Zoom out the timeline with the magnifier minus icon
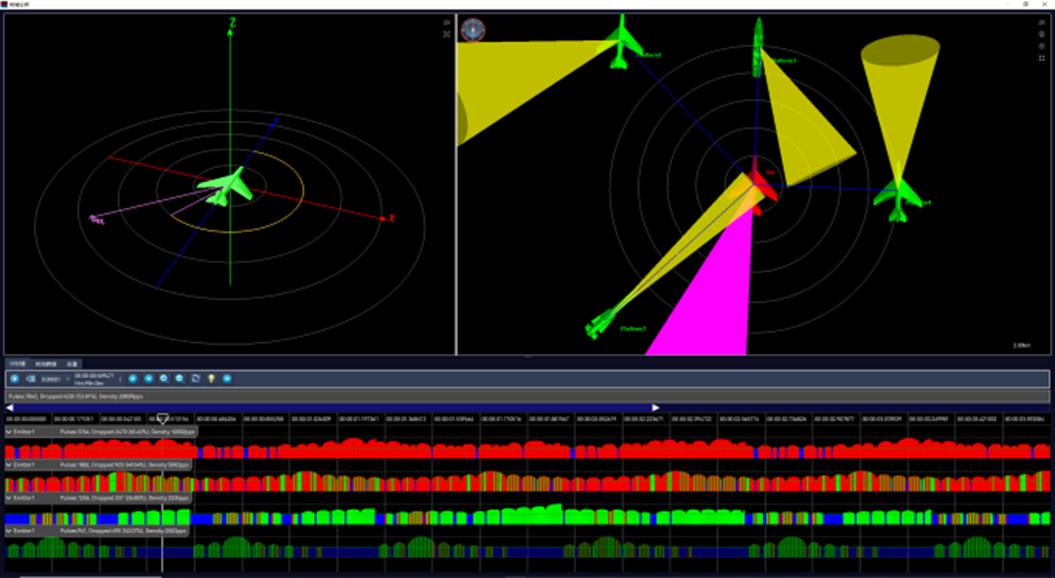The height and width of the screenshot is (578, 1055). (x=180, y=379)
